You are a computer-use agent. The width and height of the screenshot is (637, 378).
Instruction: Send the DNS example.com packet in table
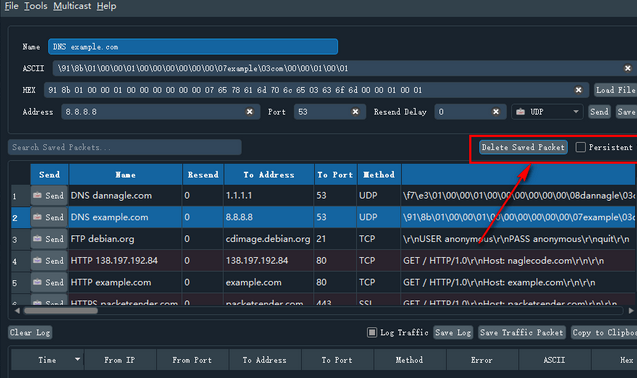point(49,217)
